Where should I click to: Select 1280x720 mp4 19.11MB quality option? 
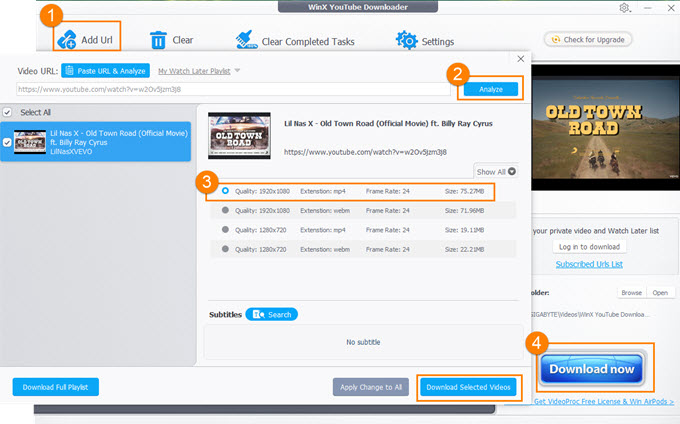point(225,230)
